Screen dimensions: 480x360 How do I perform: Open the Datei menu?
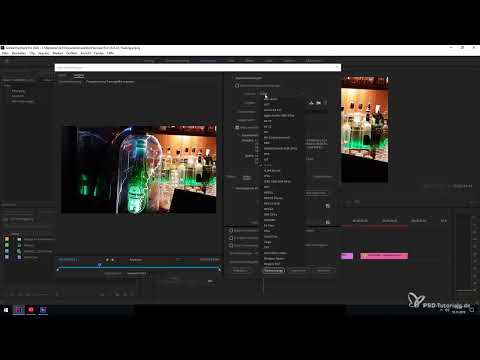point(5,53)
